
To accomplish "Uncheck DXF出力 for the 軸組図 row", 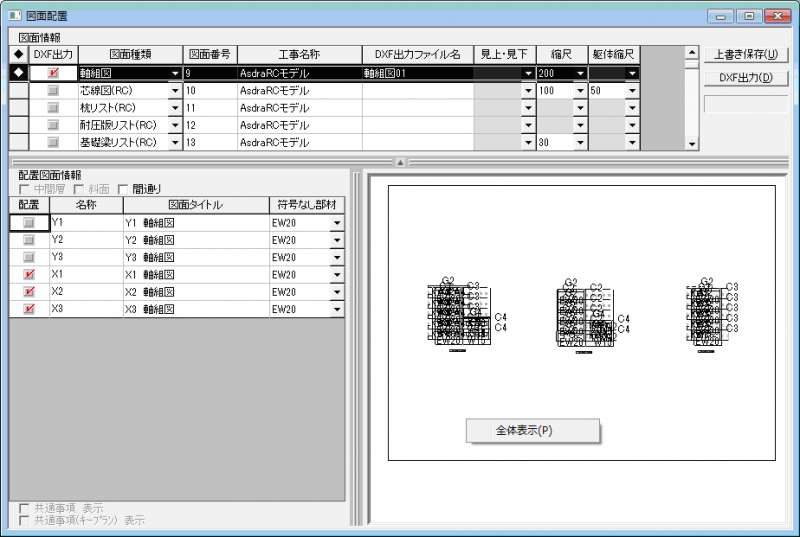I will click(x=53, y=73).
